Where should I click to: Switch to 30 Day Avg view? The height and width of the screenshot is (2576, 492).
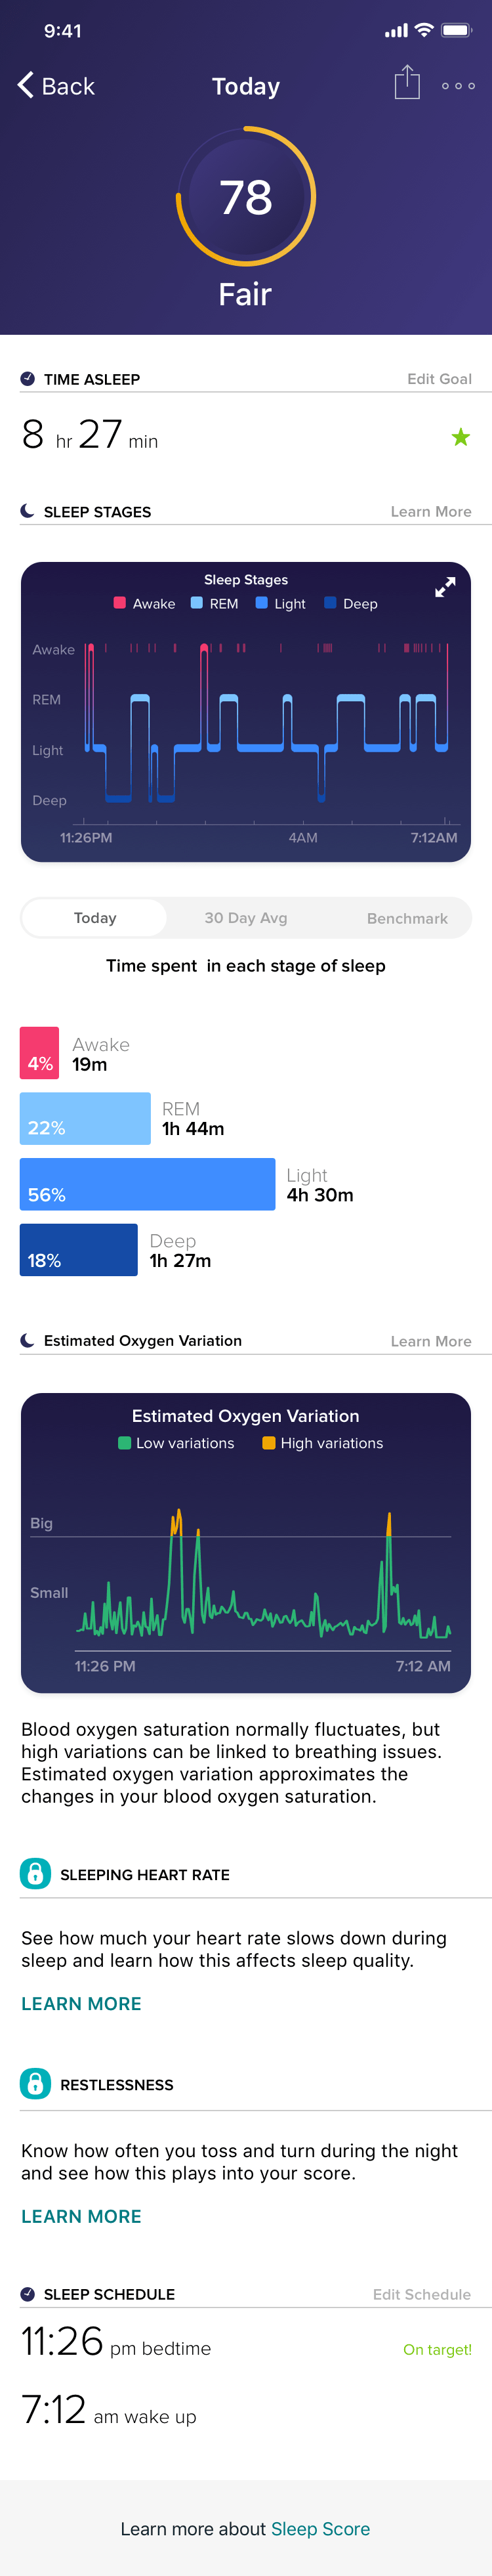coord(246,917)
